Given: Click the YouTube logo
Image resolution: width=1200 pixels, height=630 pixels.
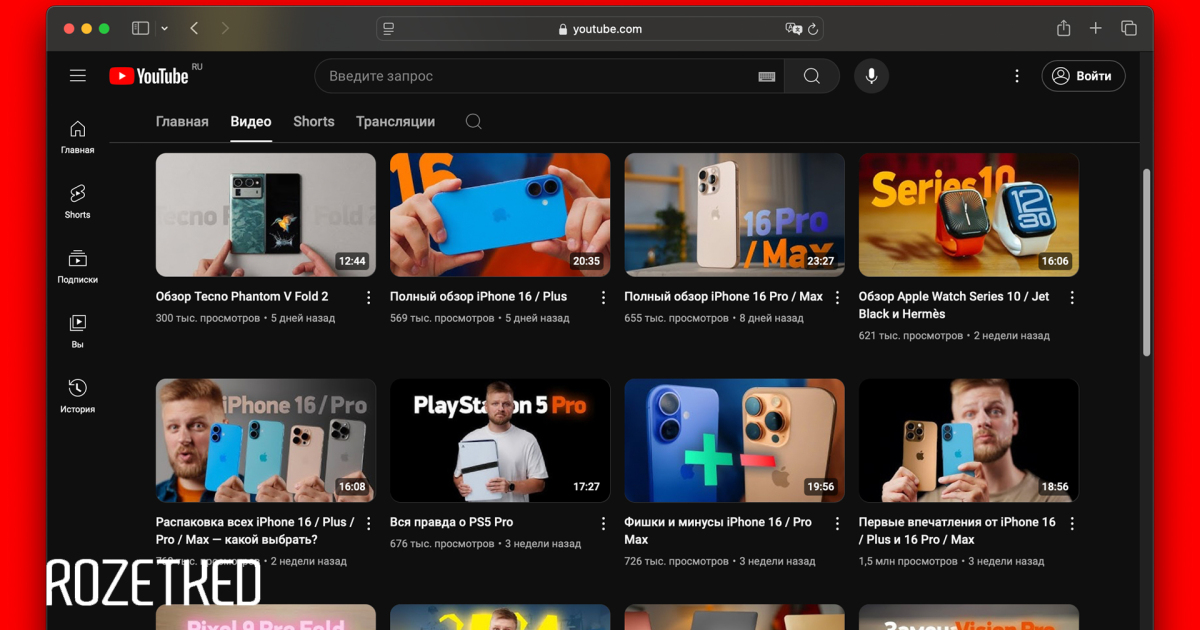Looking at the screenshot, I should [x=149, y=76].
